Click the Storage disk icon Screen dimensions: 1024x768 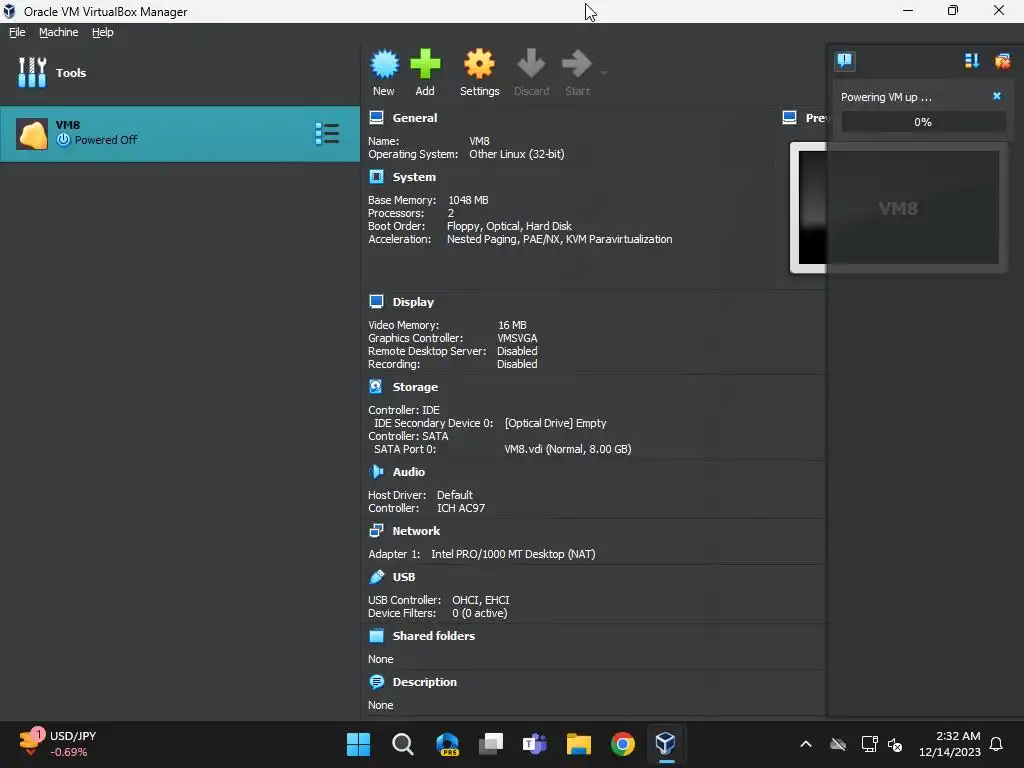tap(376, 387)
